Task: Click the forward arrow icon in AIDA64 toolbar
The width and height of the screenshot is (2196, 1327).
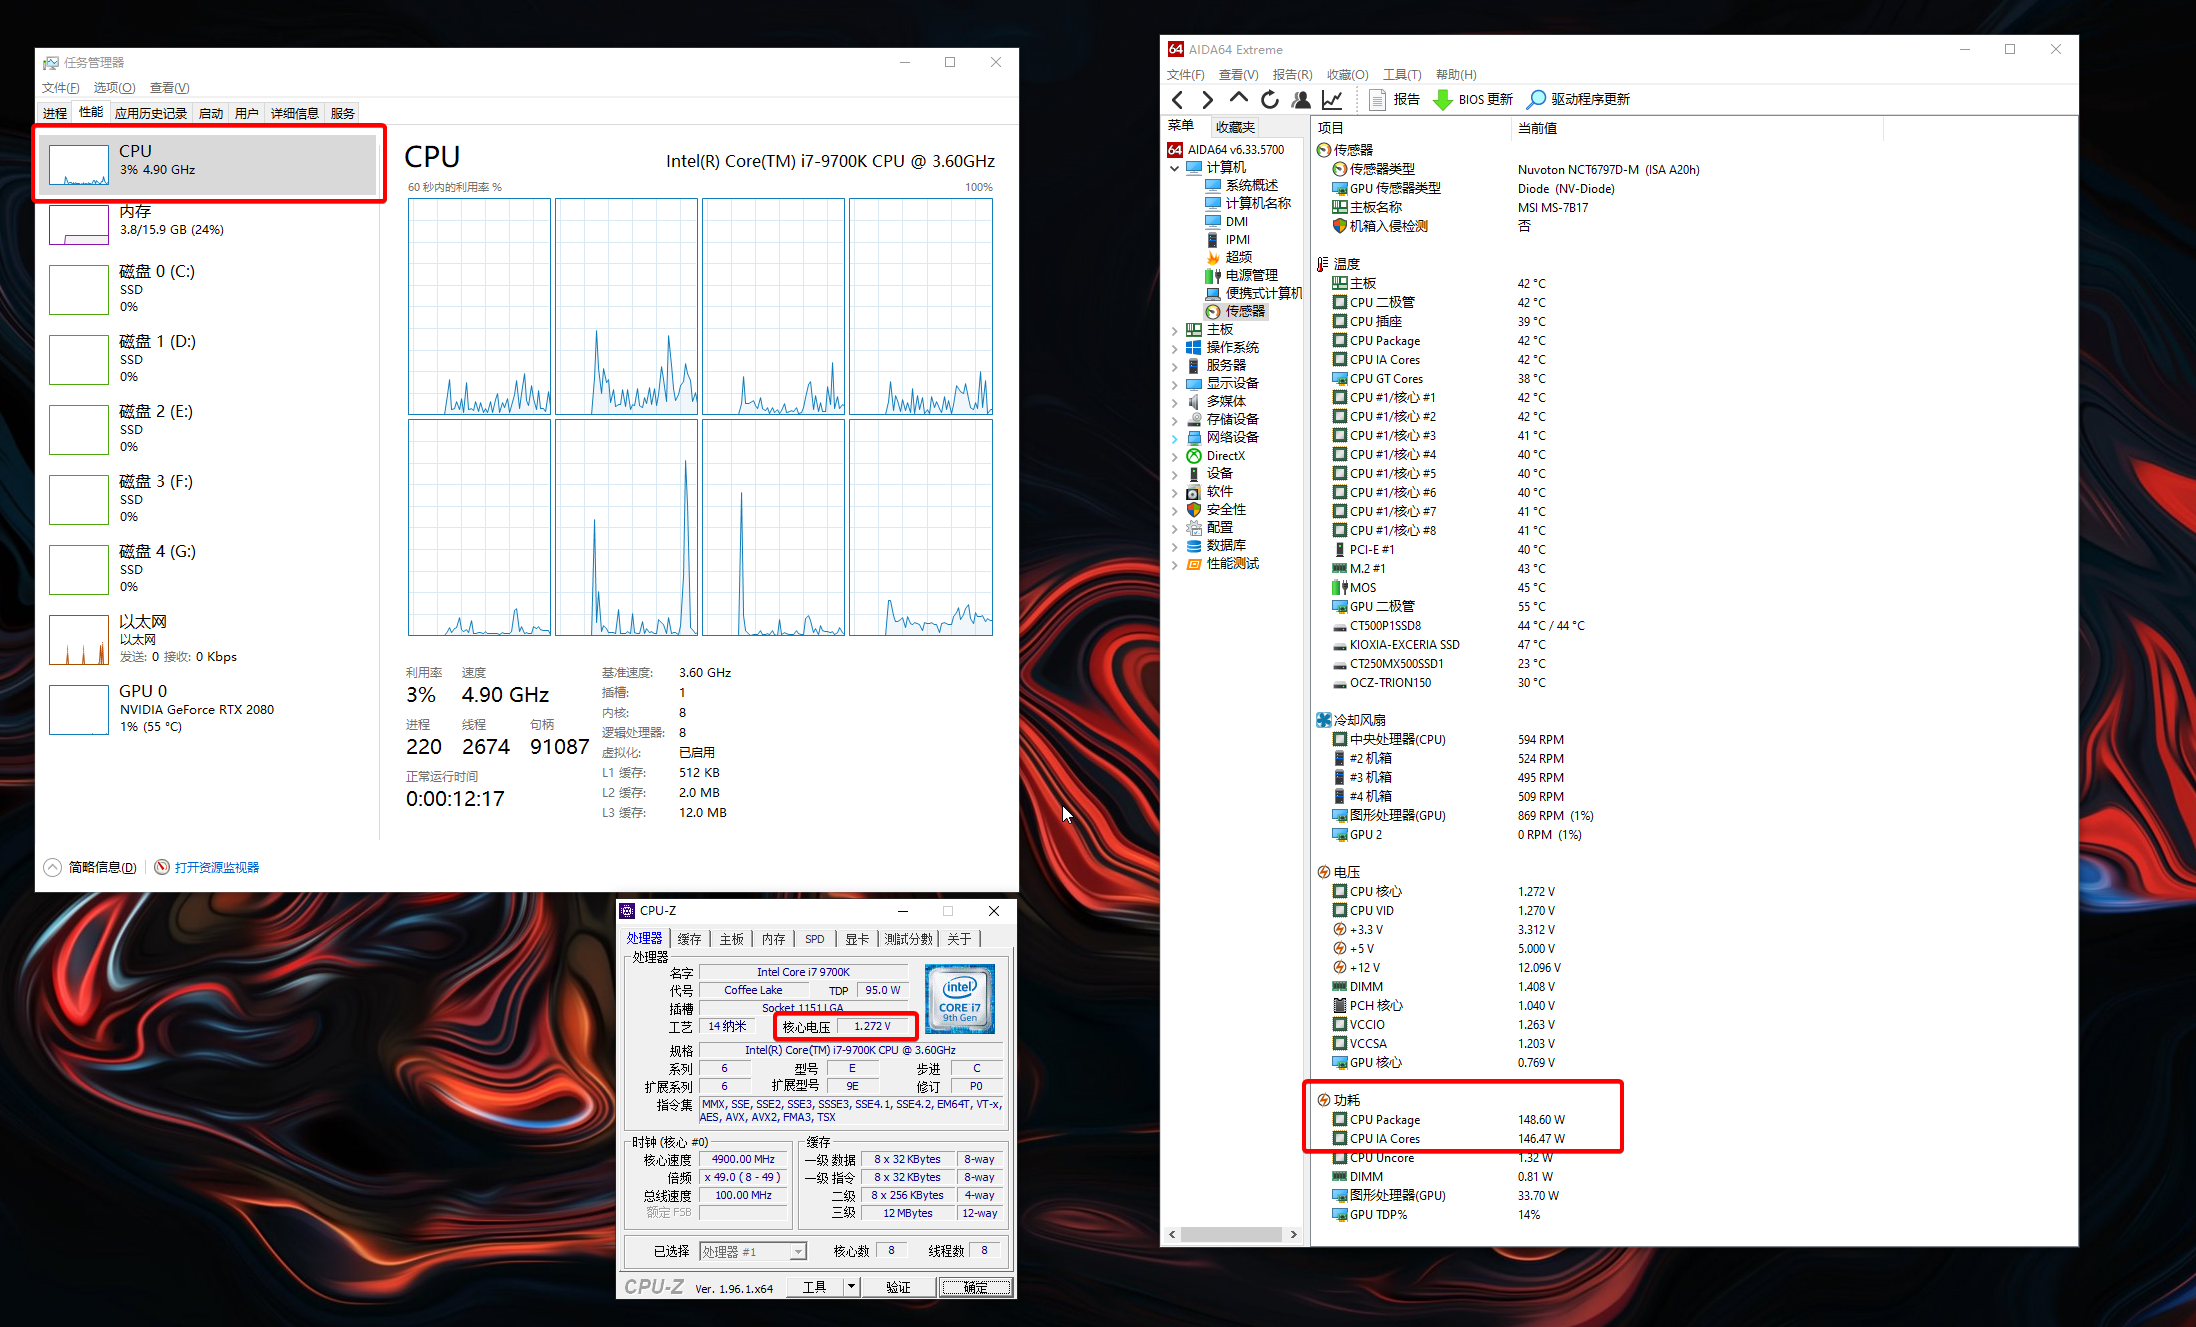Action: pyautogui.click(x=1207, y=99)
